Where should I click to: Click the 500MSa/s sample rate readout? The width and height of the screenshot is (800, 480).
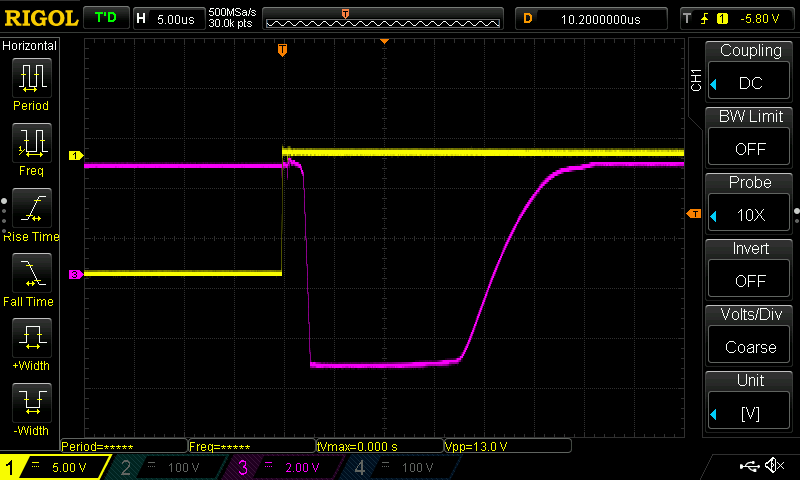[x=232, y=12]
